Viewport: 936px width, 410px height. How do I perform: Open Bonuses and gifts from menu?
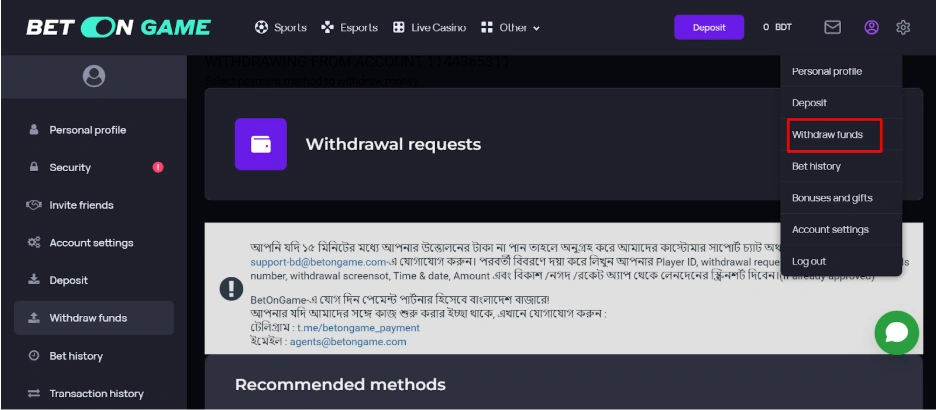coord(832,198)
